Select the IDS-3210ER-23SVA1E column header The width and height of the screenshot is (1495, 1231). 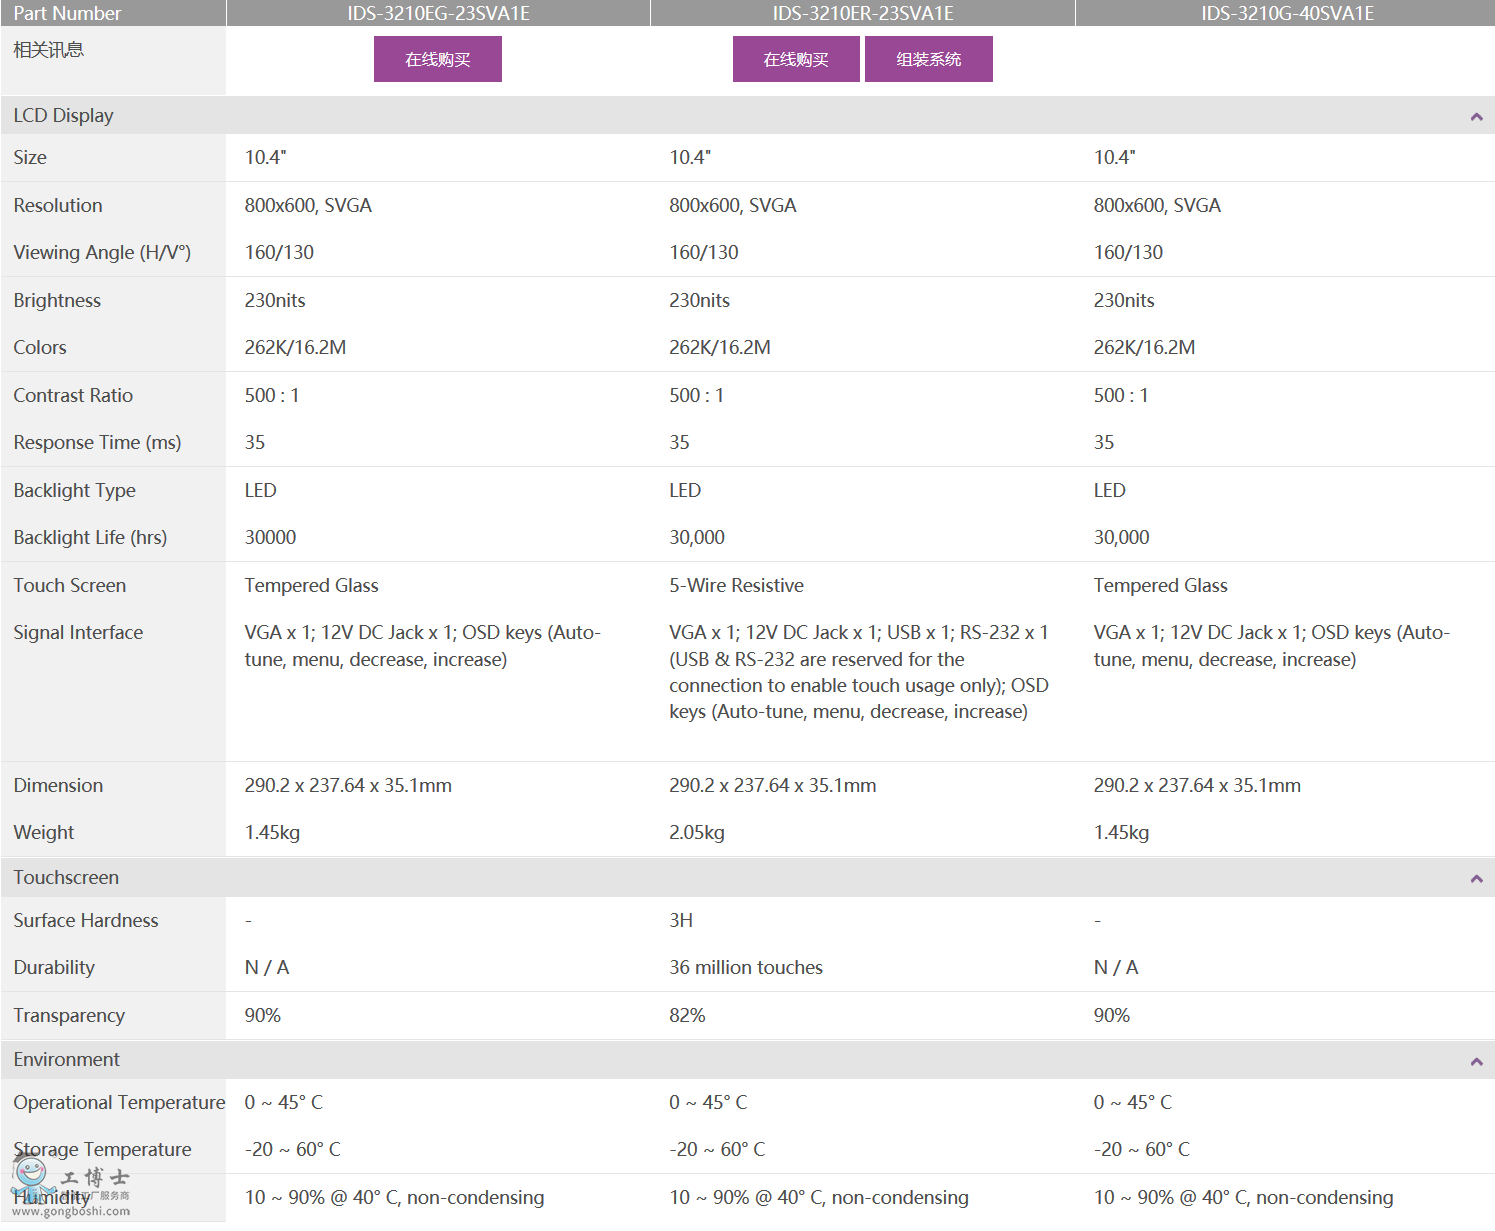[862, 13]
